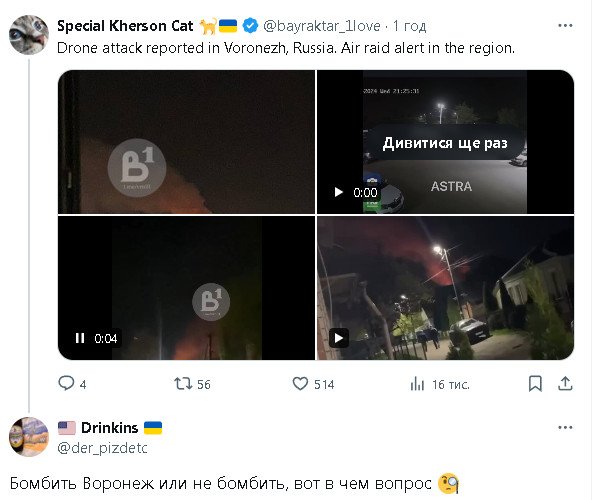
Task: Open the @der_pizdetc handle link
Action: pyautogui.click(x=102, y=448)
